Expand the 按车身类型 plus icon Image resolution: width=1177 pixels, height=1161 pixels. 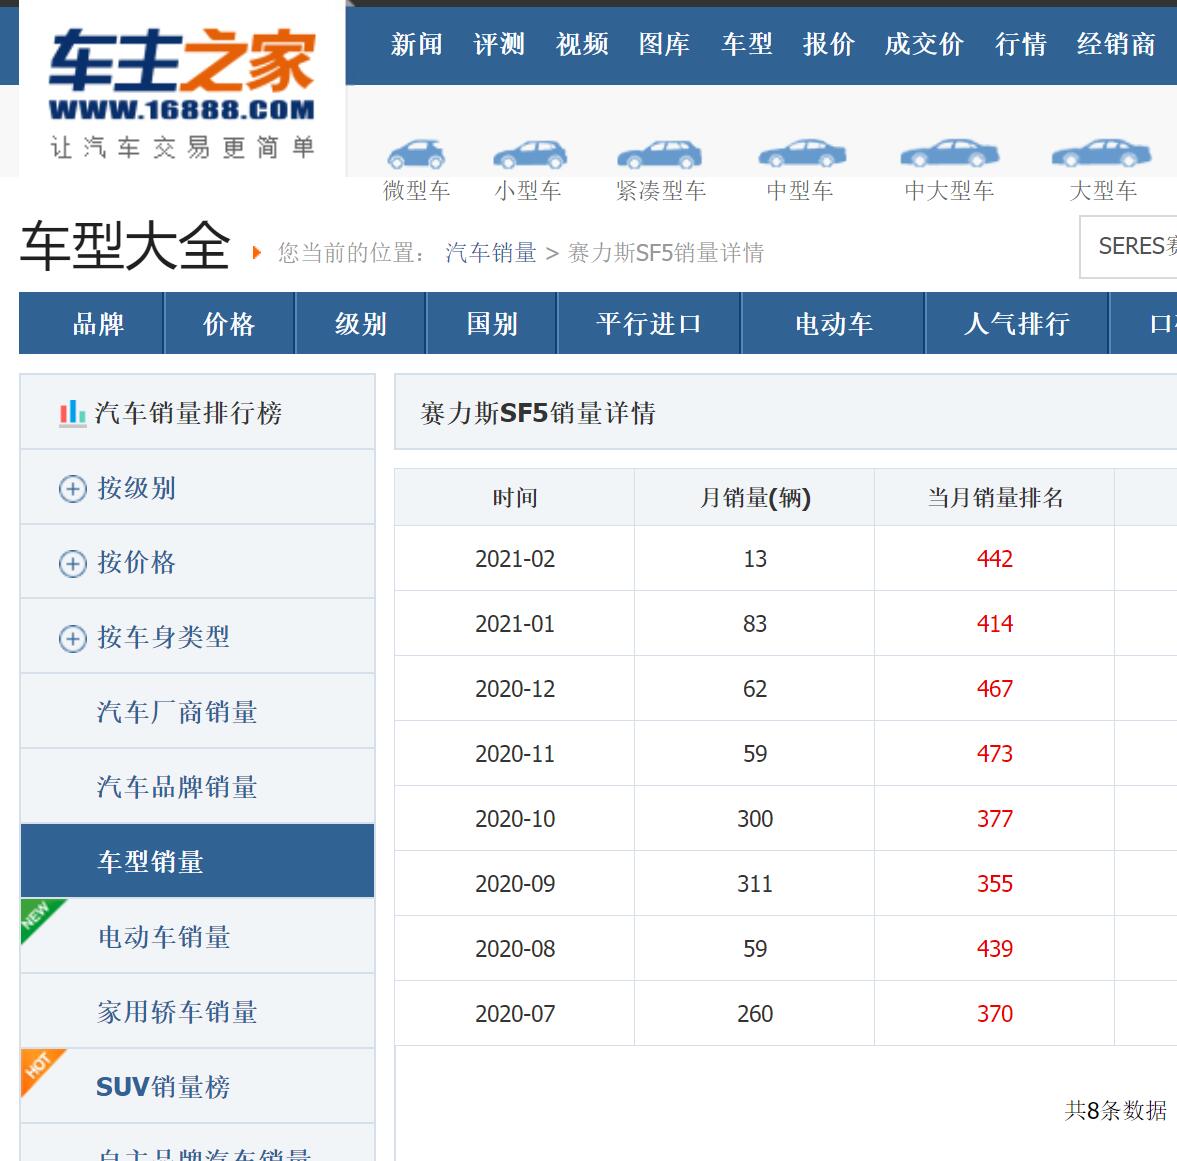73,638
